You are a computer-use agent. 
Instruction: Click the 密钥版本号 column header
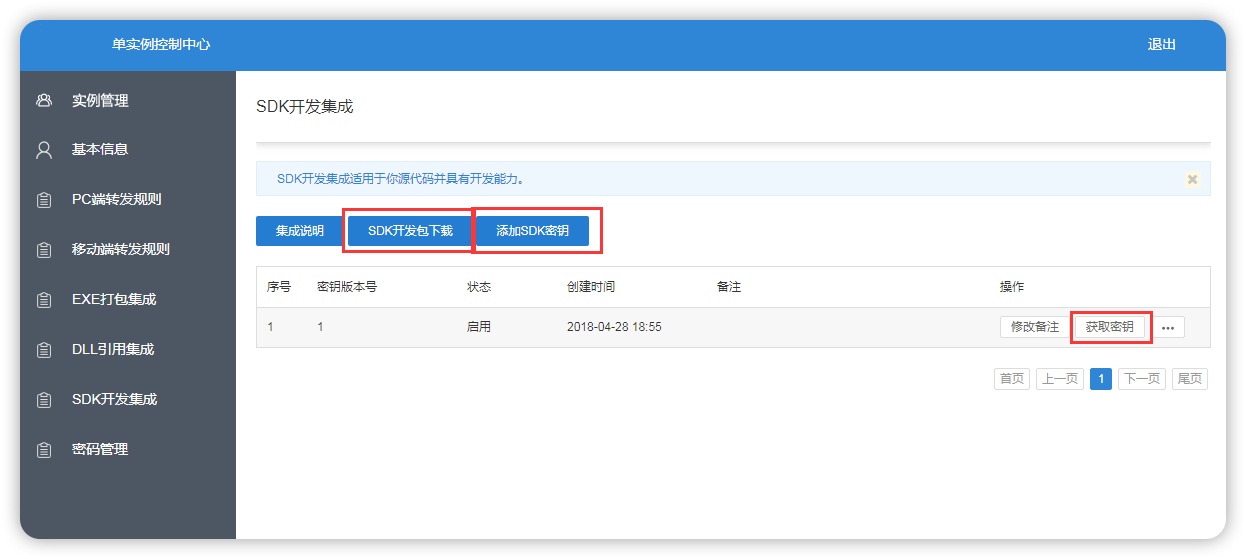tap(347, 287)
